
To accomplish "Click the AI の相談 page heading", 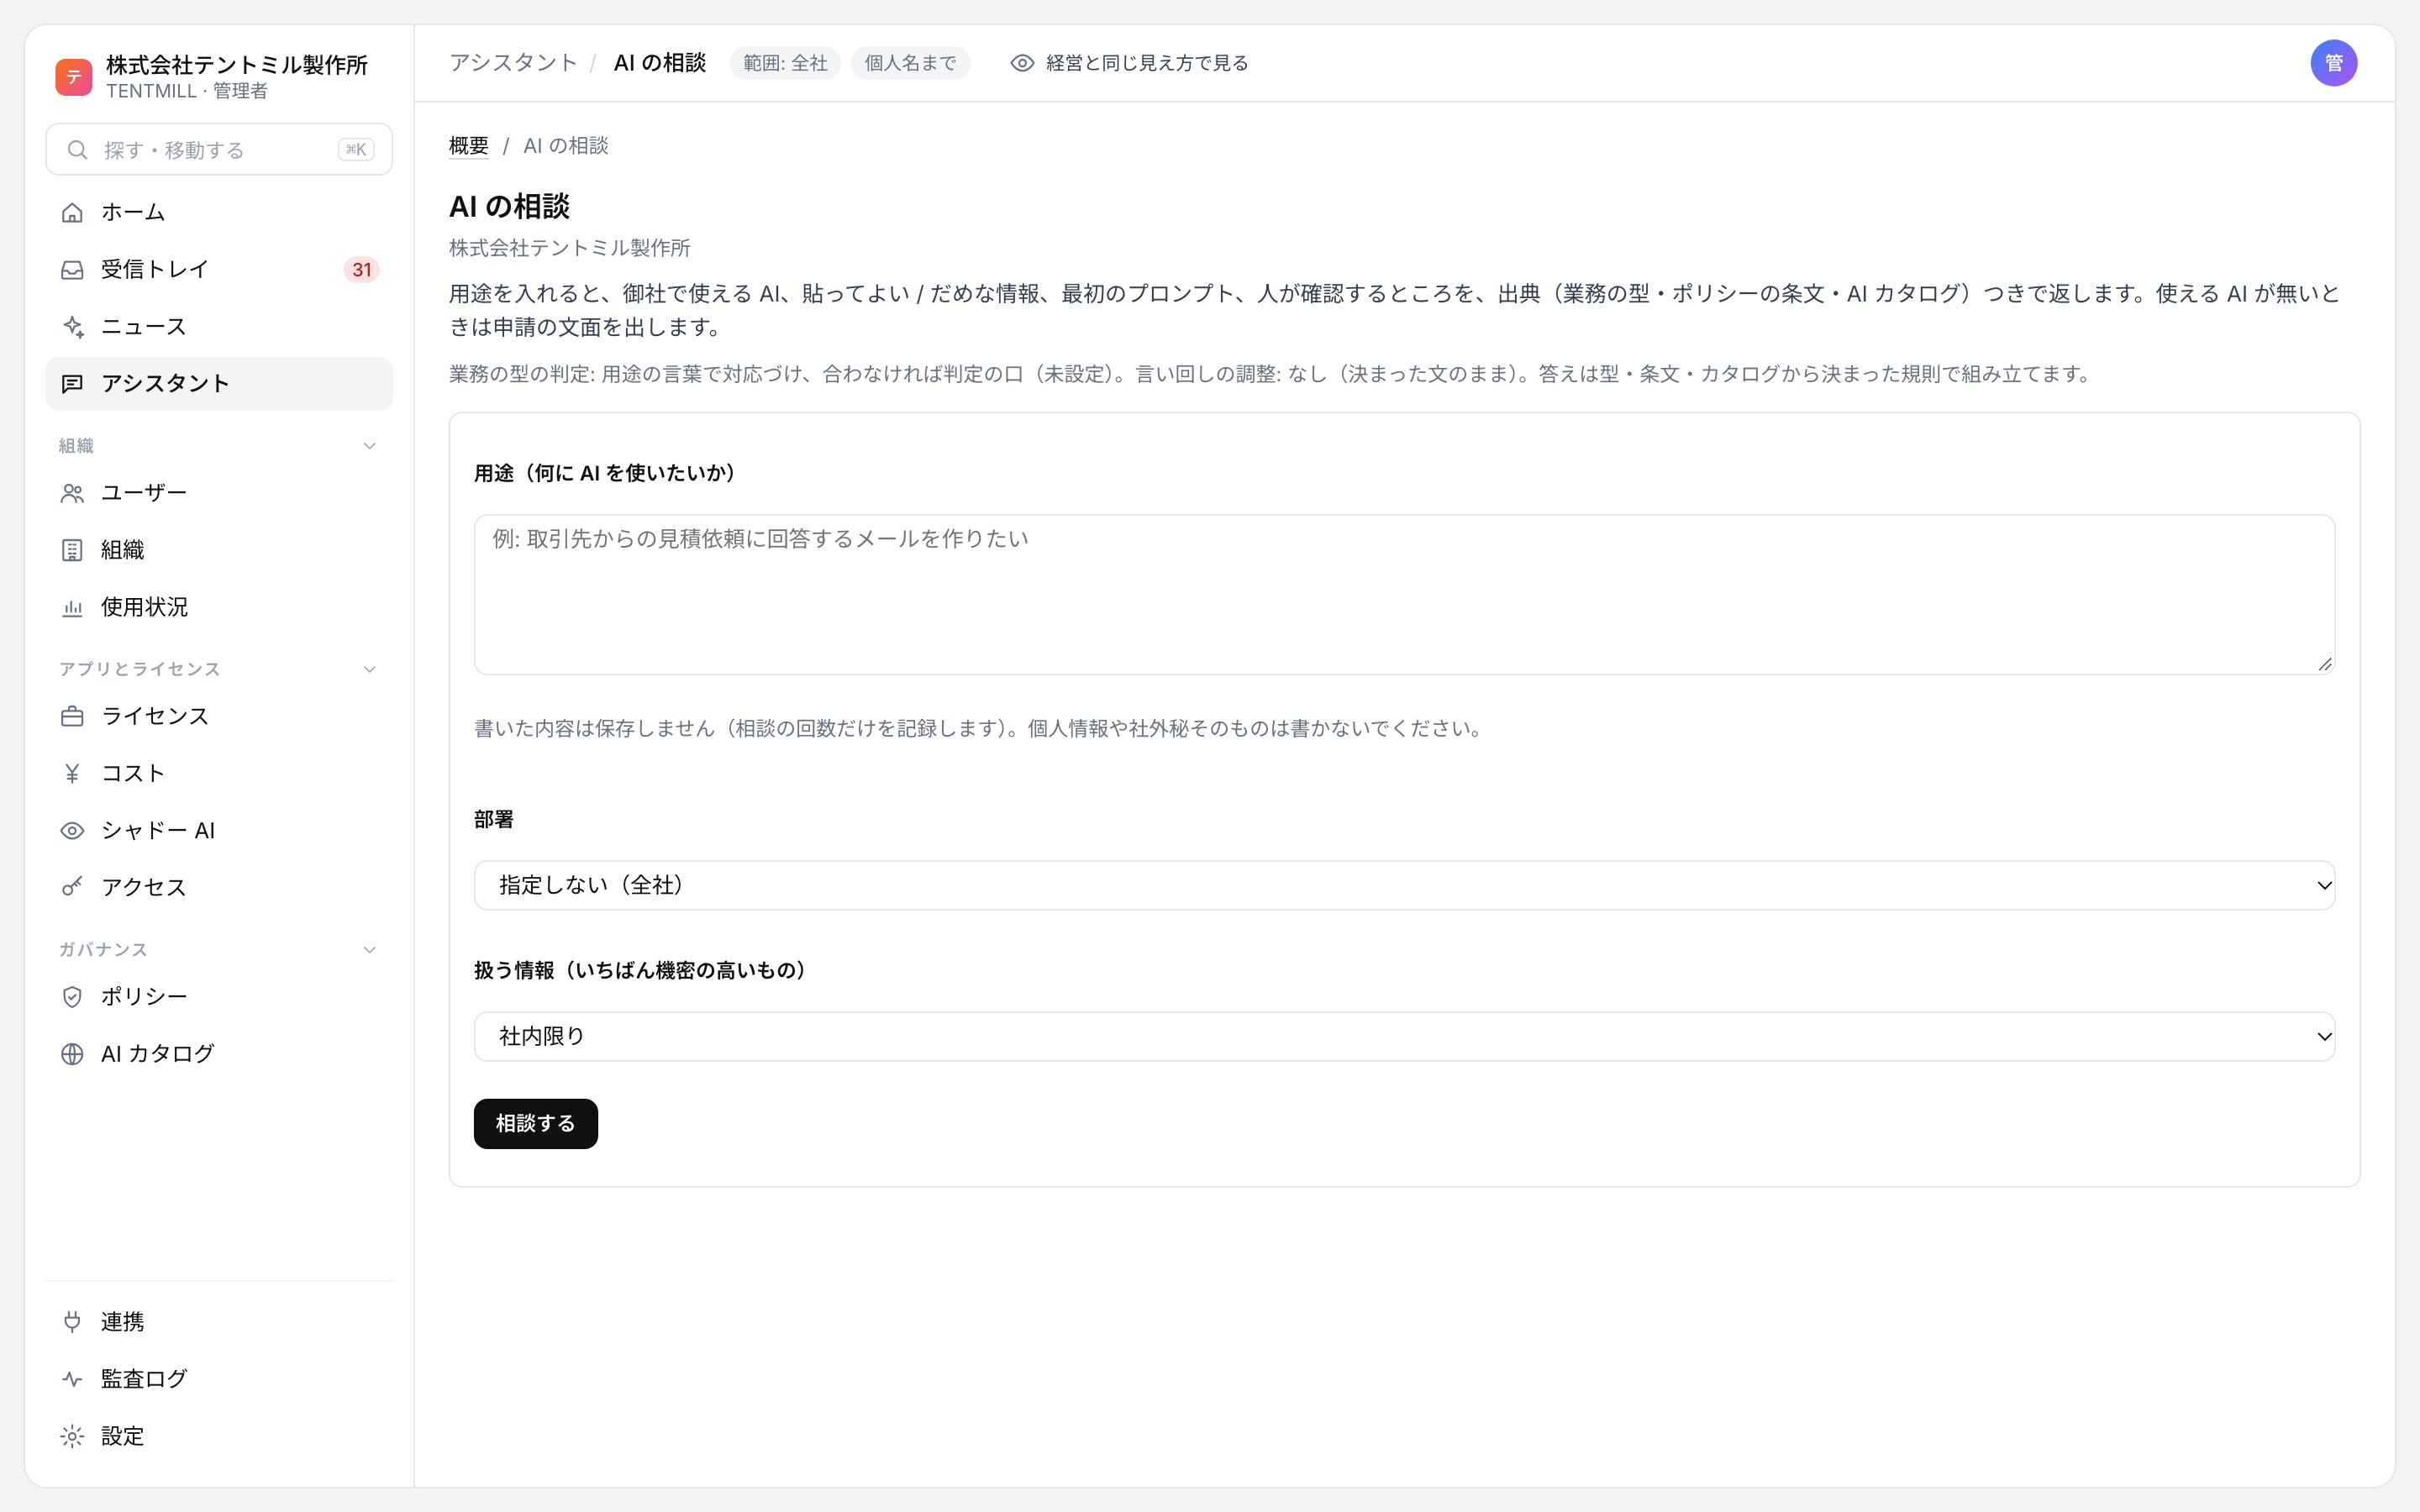I will pos(509,207).
